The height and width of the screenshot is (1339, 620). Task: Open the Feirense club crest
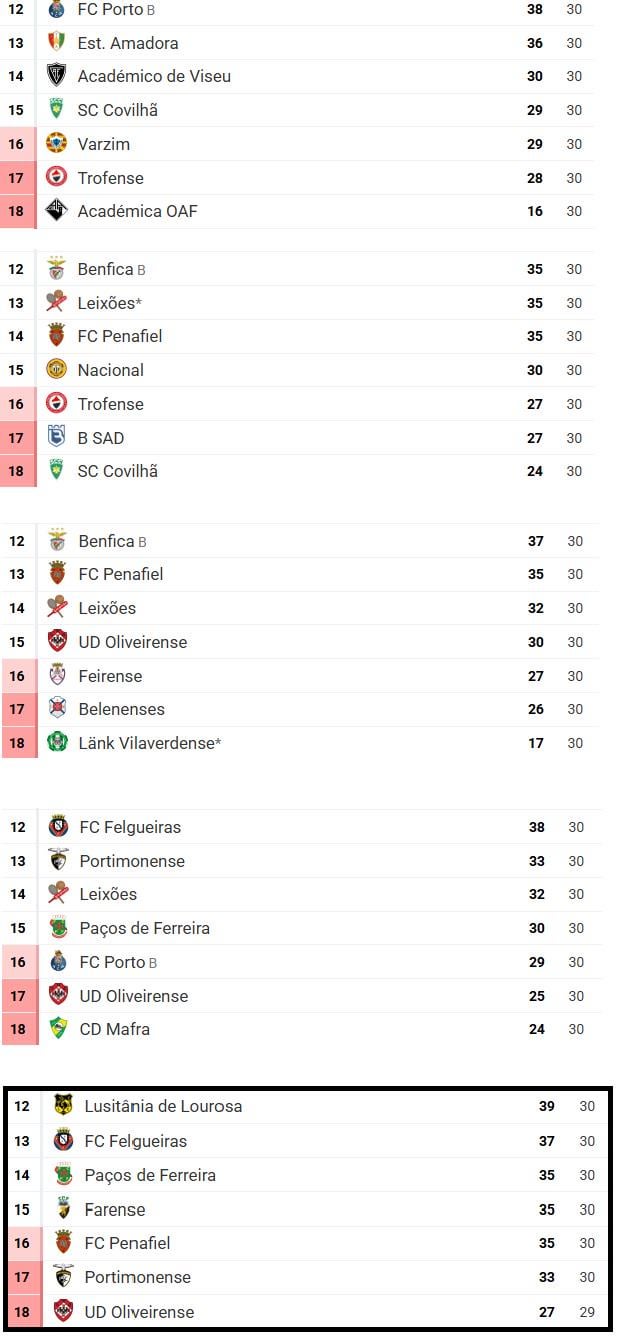58,676
